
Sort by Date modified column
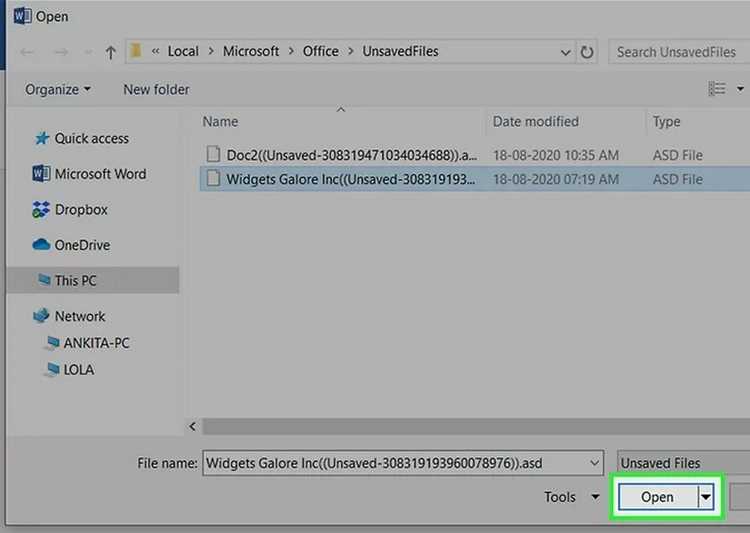(535, 122)
